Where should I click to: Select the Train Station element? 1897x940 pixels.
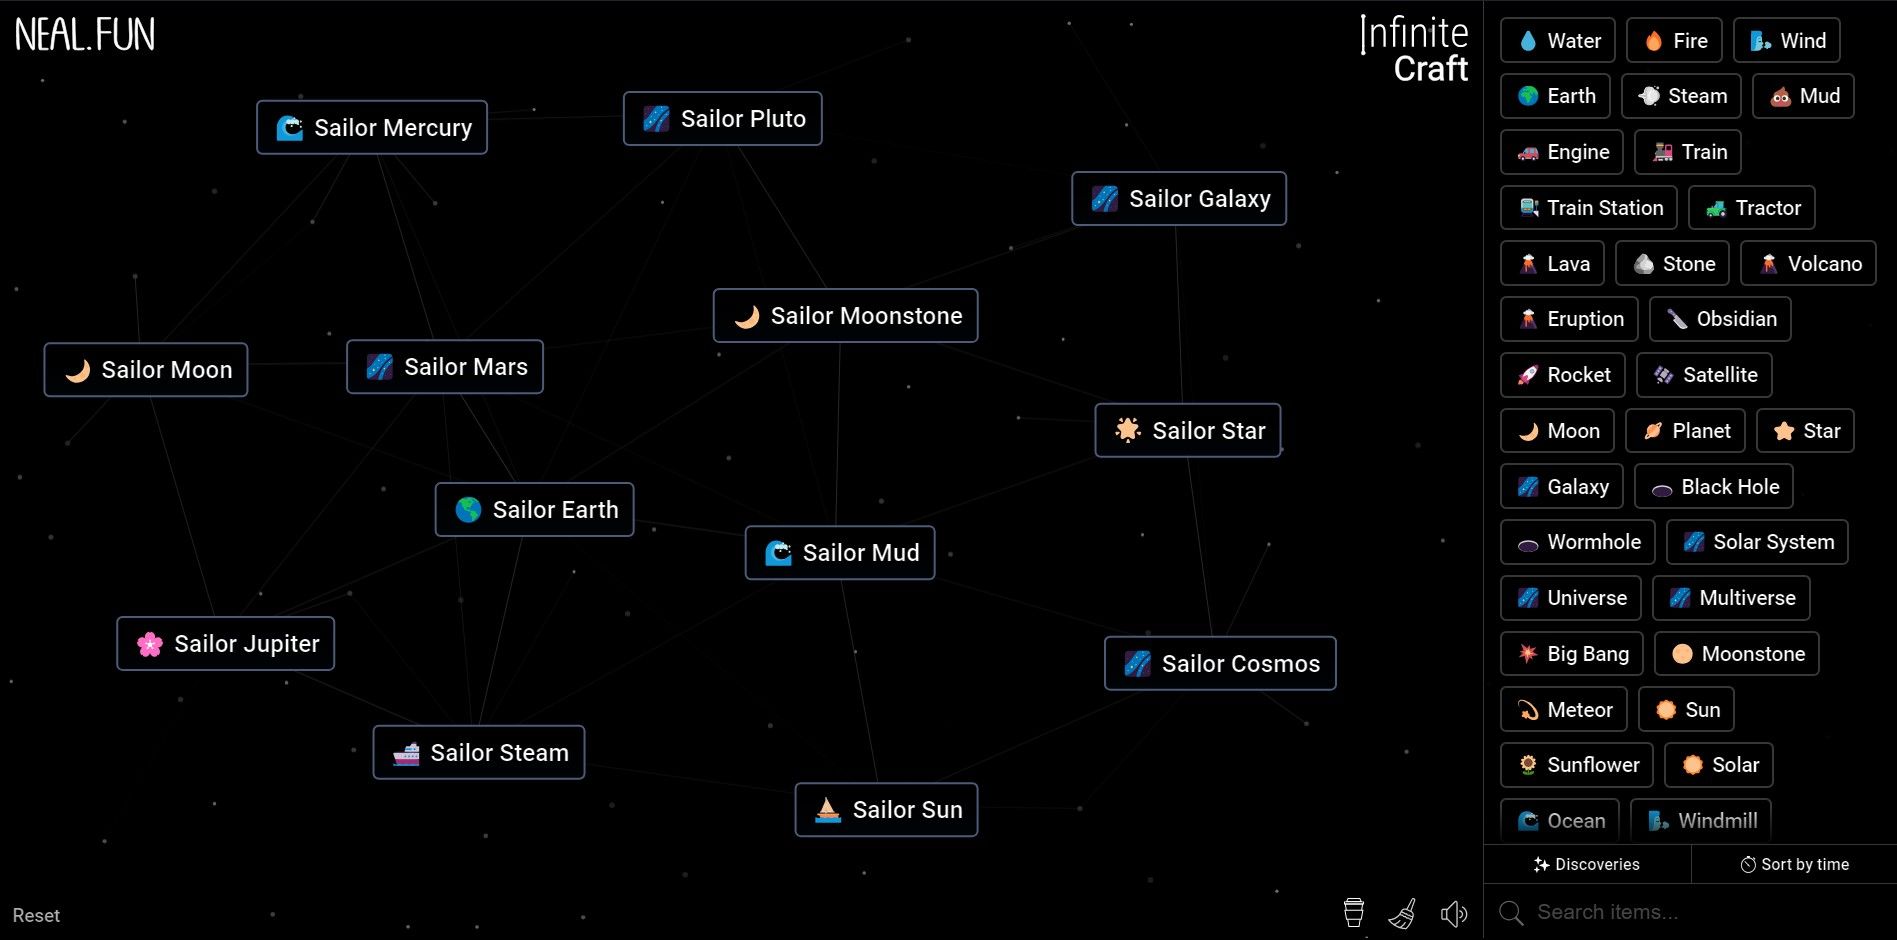tap(1589, 208)
